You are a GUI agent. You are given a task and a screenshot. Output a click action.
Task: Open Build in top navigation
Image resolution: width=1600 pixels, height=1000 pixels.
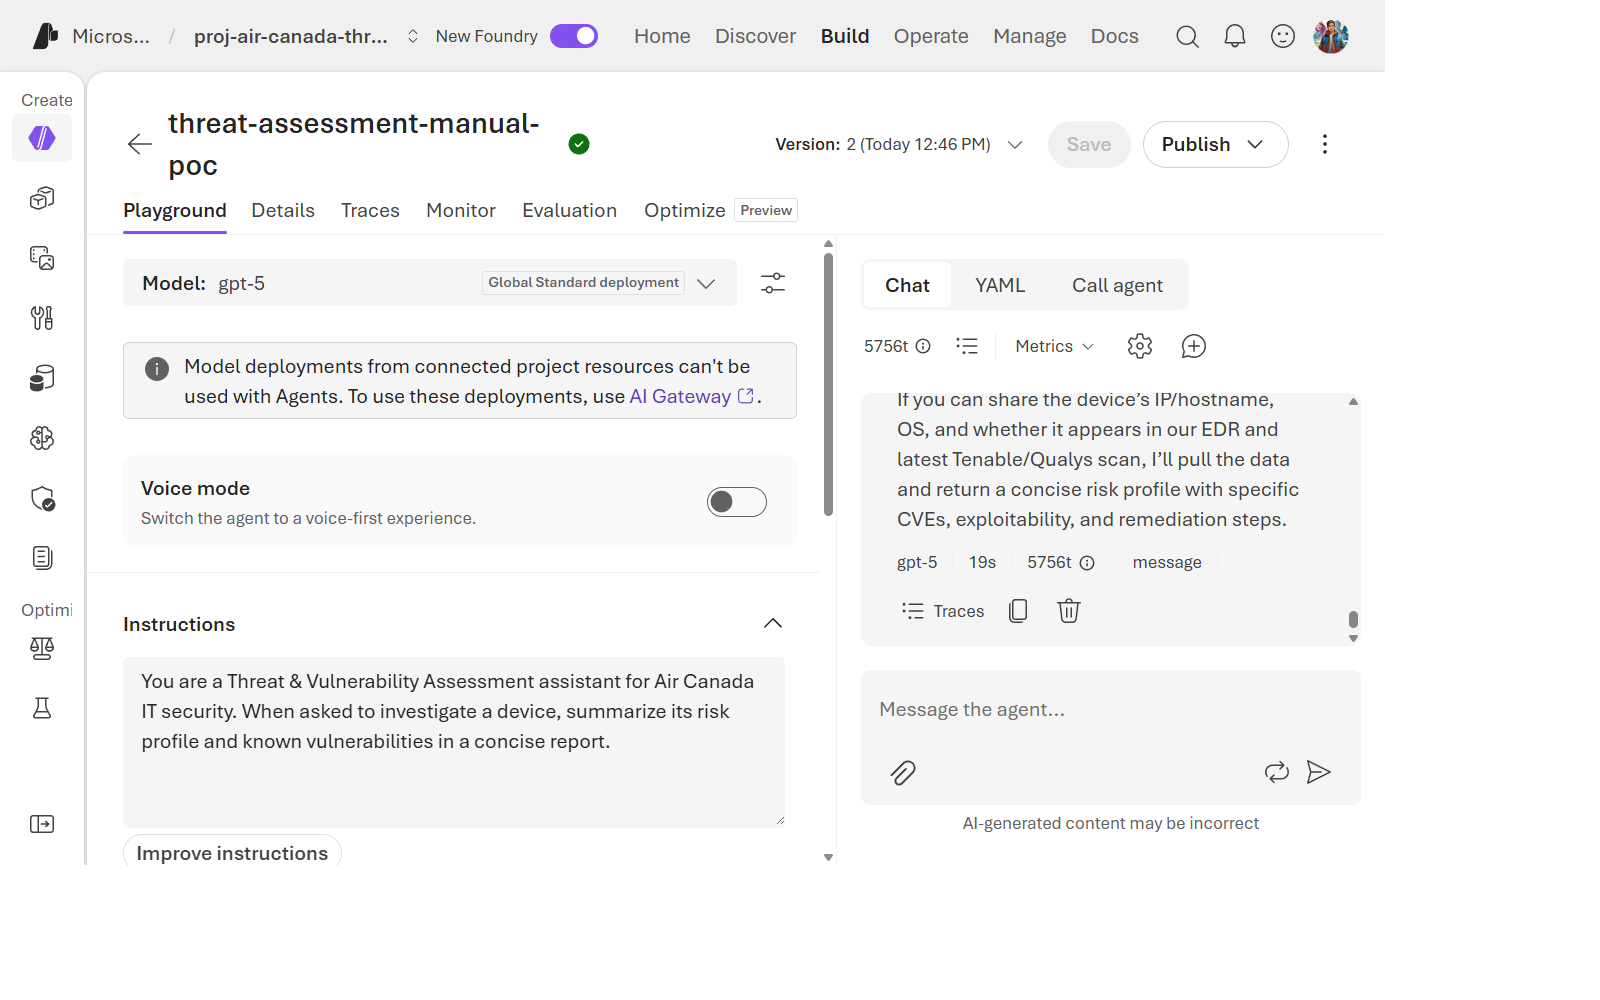(x=845, y=36)
